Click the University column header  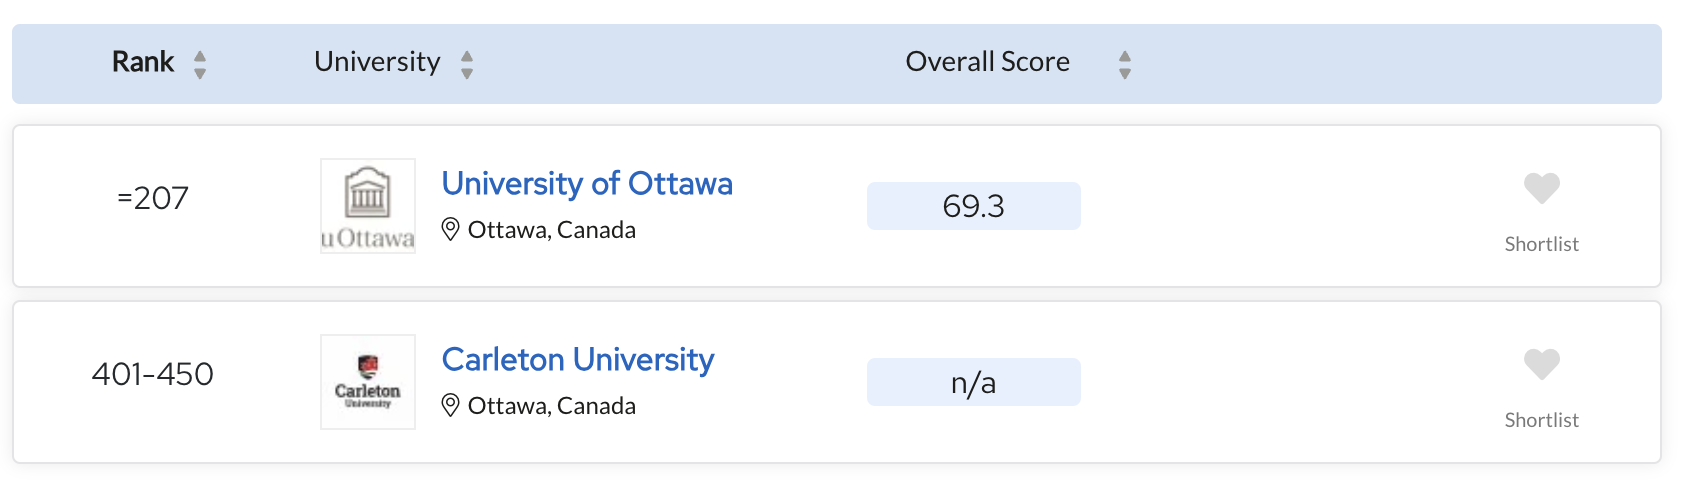pos(377,62)
